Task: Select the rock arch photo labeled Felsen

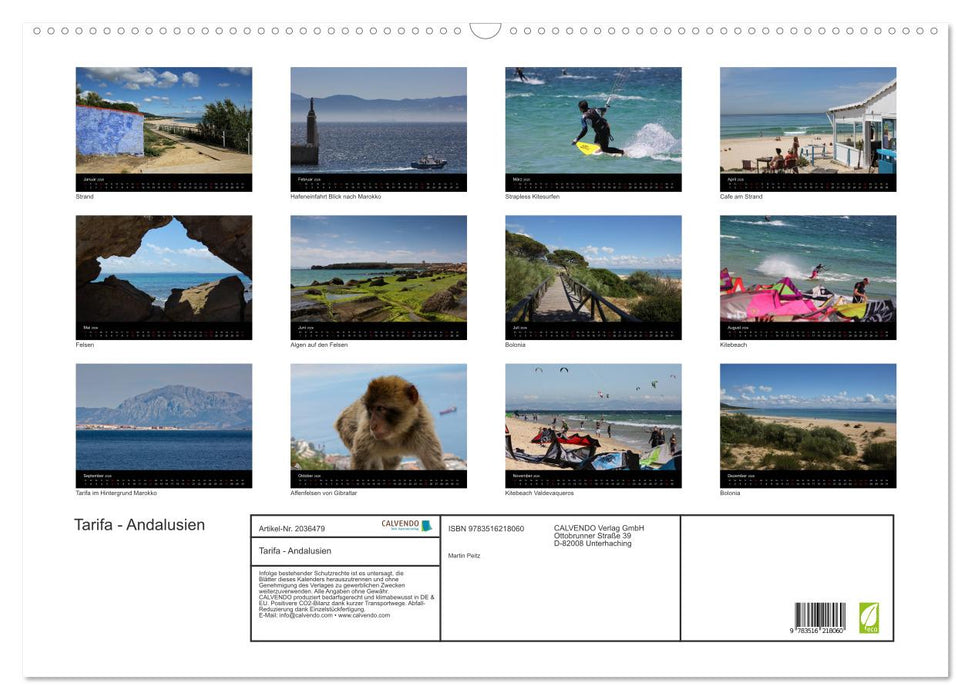Action: click(x=163, y=270)
